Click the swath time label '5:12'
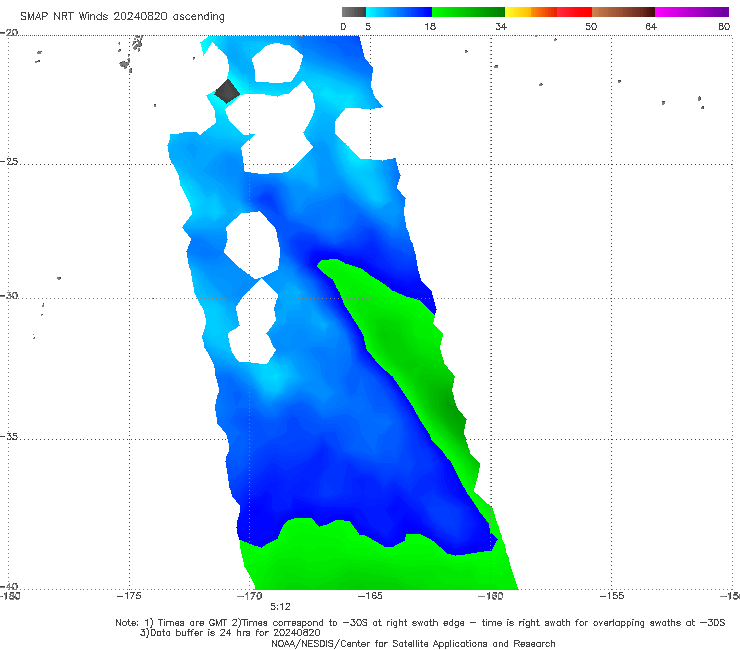Viewport: 740px width, 650px height. pos(280,607)
